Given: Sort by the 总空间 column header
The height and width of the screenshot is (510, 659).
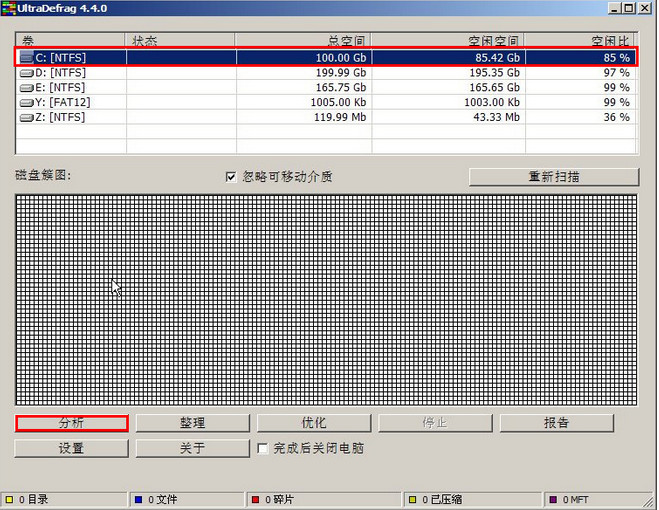Looking at the screenshot, I should [303, 40].
